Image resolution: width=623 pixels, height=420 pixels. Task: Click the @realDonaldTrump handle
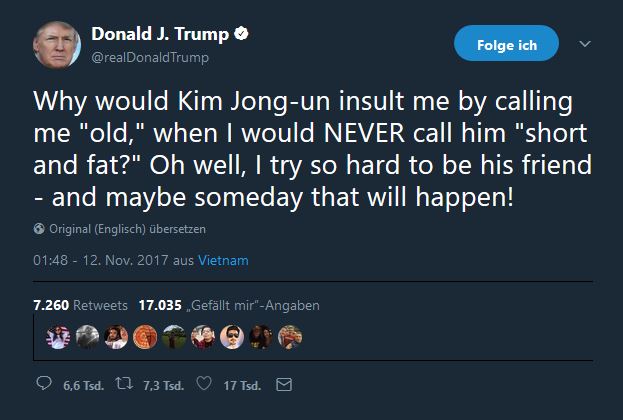click(x=151, y=57)
